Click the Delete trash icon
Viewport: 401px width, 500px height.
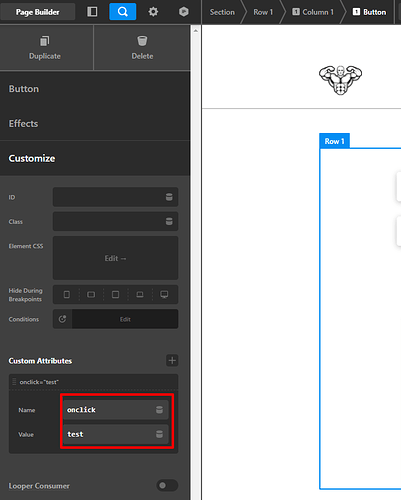(x=142, y=41)
